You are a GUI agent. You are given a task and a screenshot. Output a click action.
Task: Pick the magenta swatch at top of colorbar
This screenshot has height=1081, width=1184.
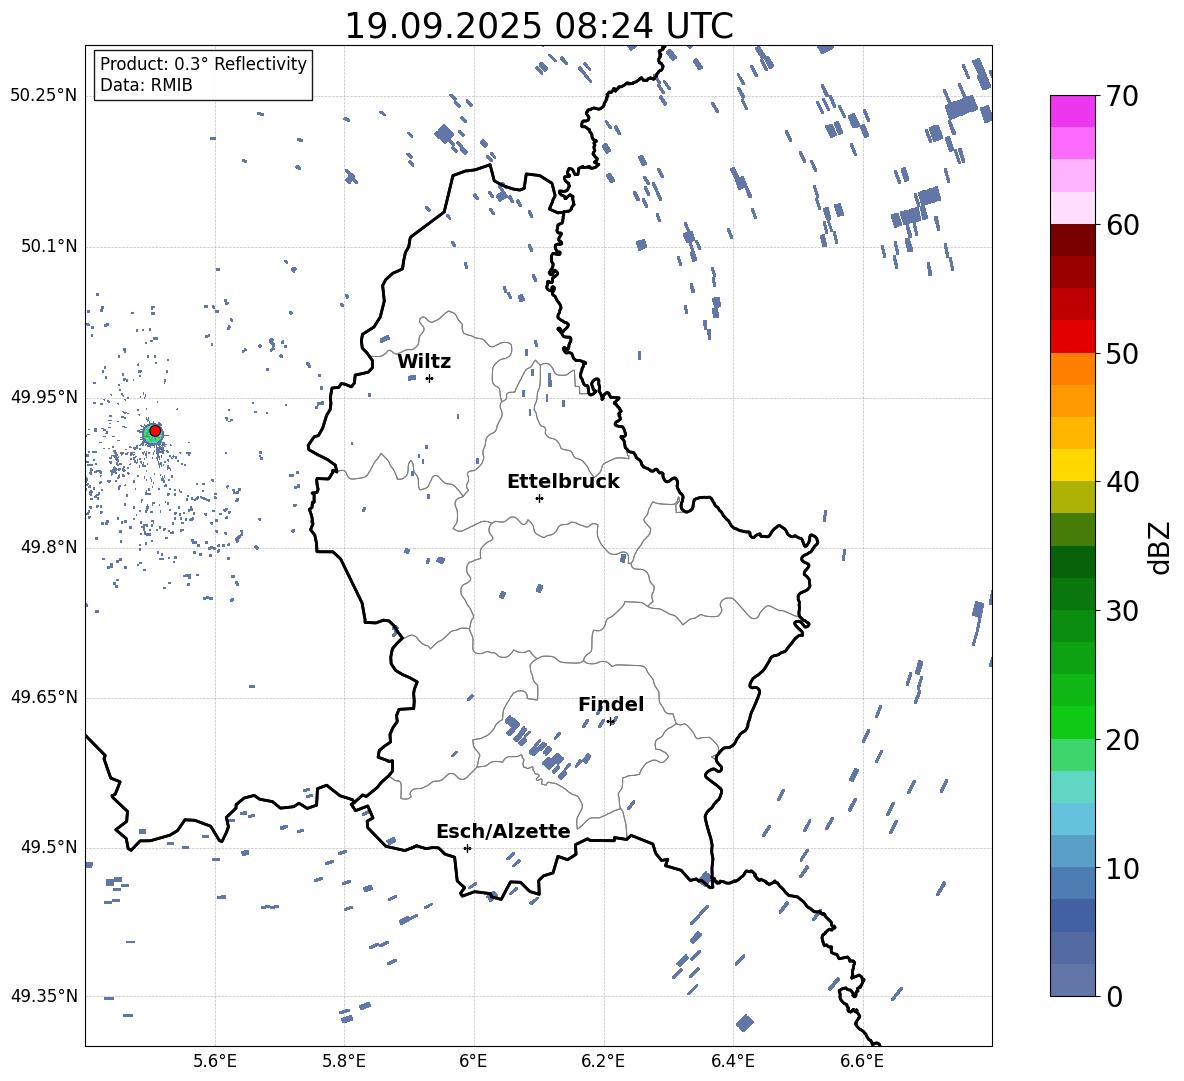[1073, 111]
